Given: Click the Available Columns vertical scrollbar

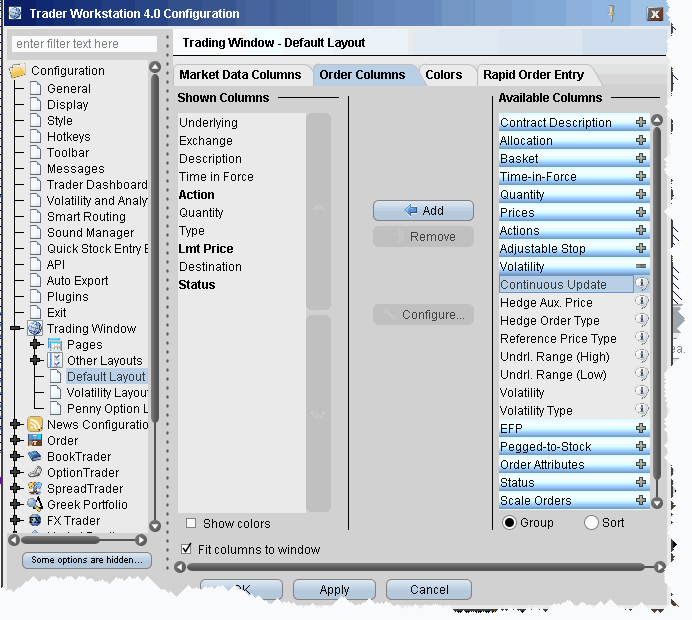Looking at the screenshot, I should pos(657,304).
